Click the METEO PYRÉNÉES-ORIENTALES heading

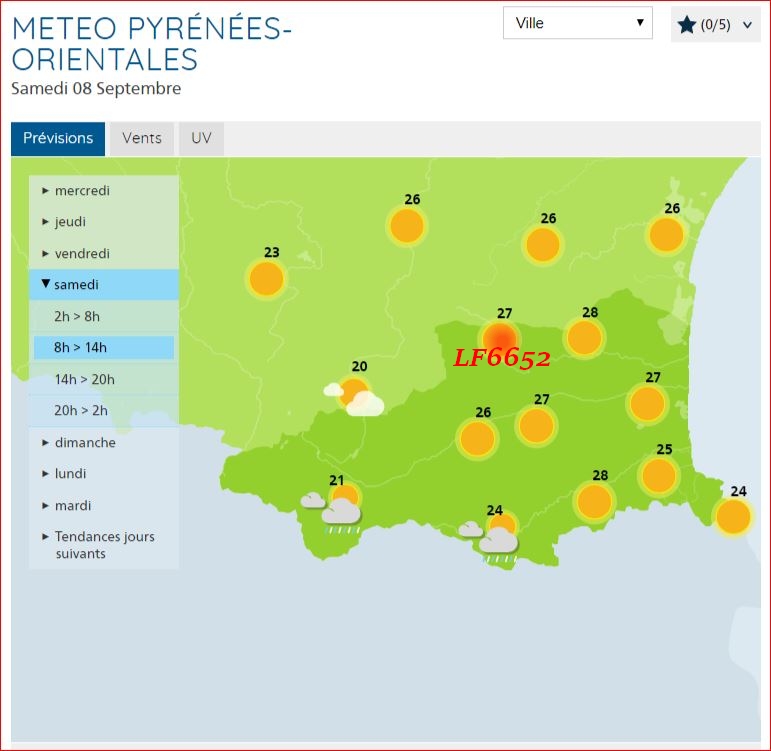pyautogui.click(x=151, y=44)
